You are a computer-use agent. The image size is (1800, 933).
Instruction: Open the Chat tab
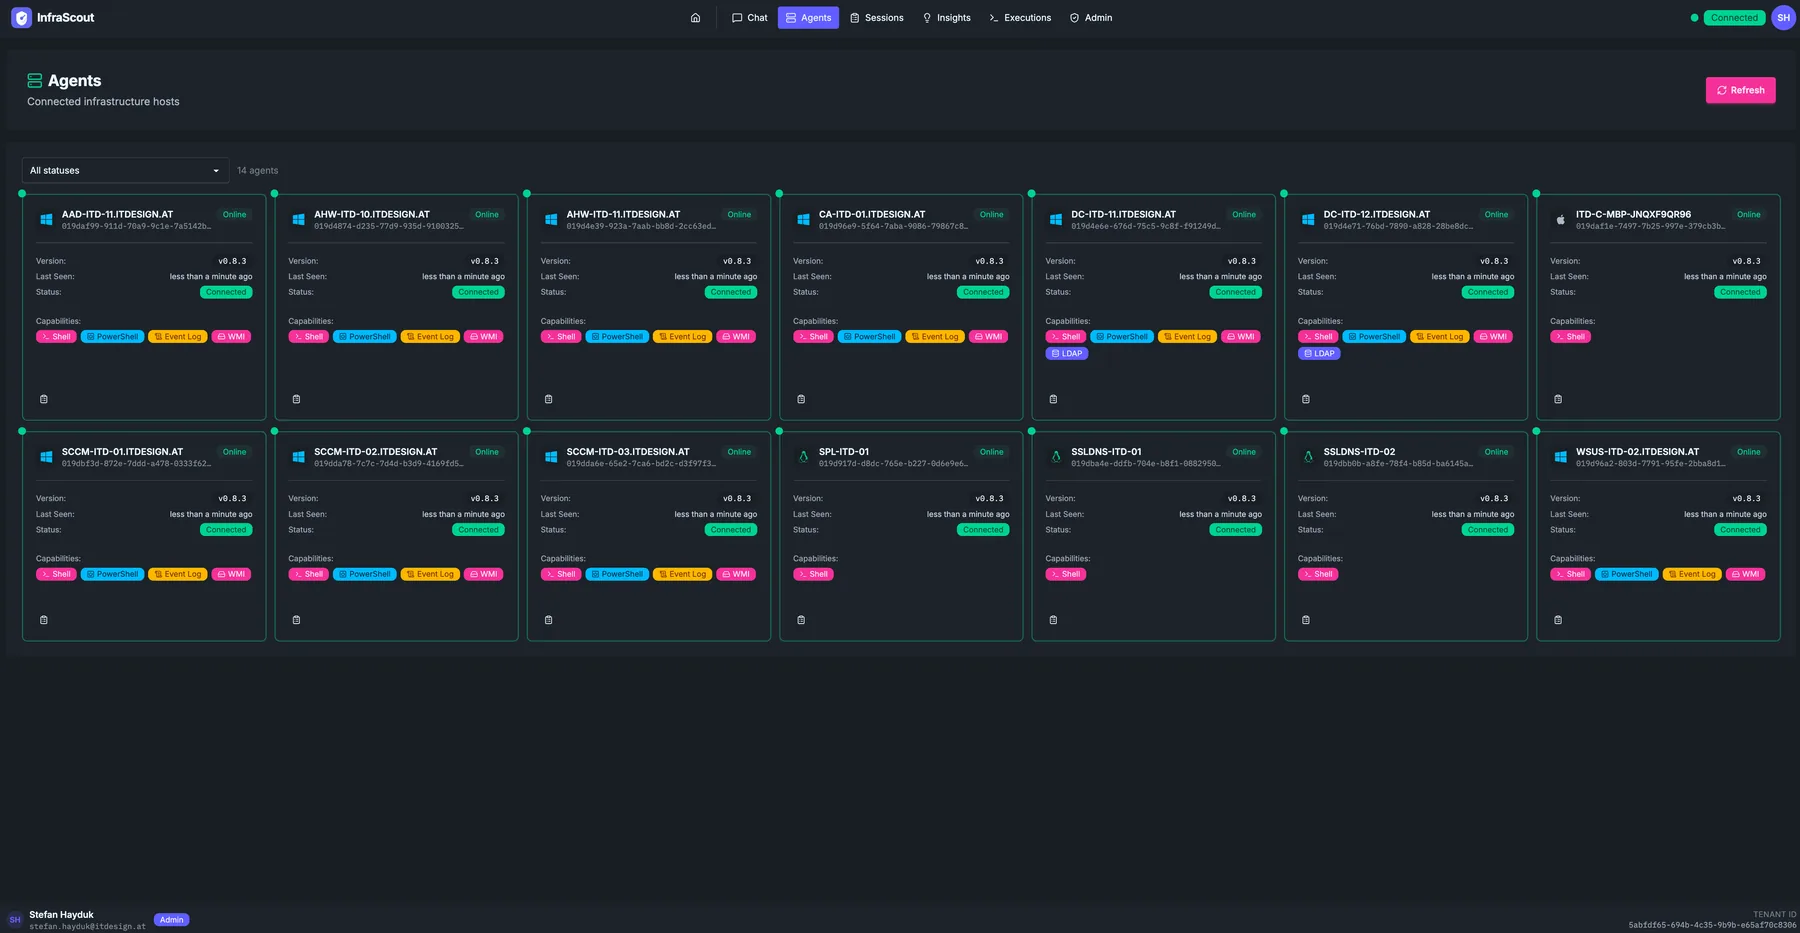749,18
